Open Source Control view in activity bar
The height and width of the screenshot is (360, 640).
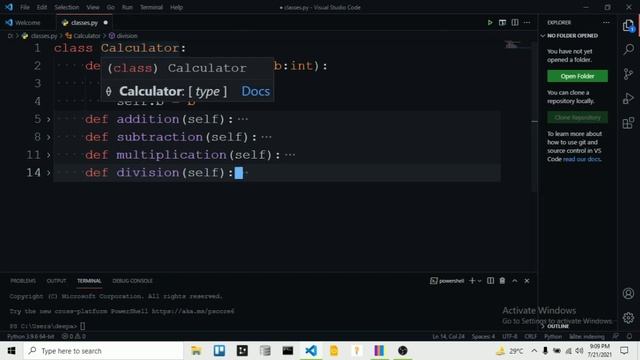(629, 74)
